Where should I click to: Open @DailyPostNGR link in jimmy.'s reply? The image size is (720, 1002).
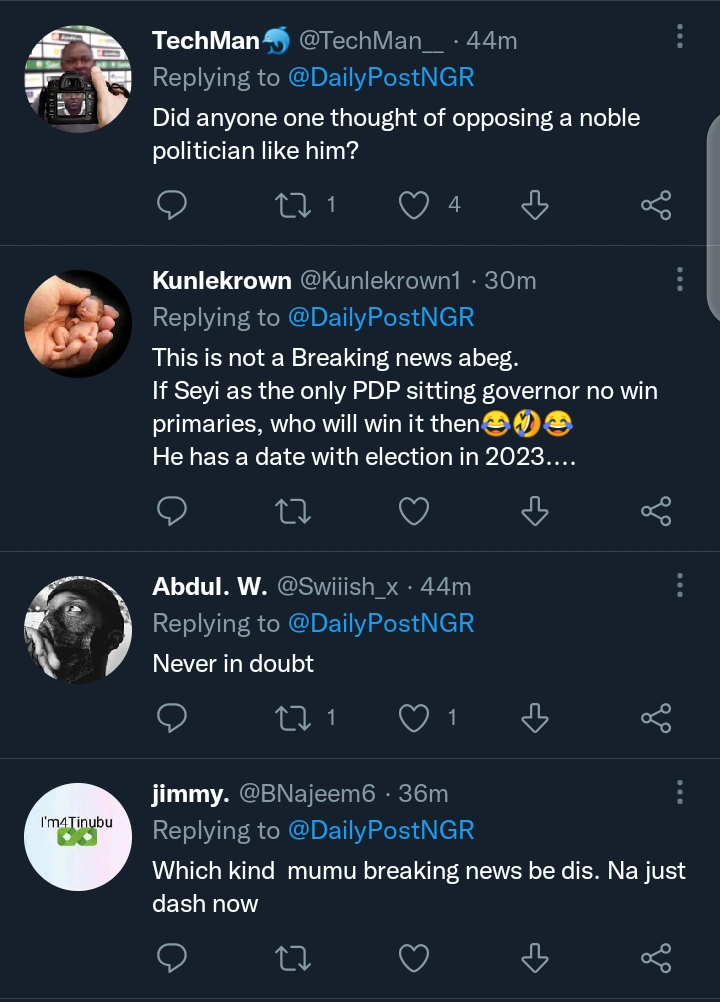(x=381, y=830)
